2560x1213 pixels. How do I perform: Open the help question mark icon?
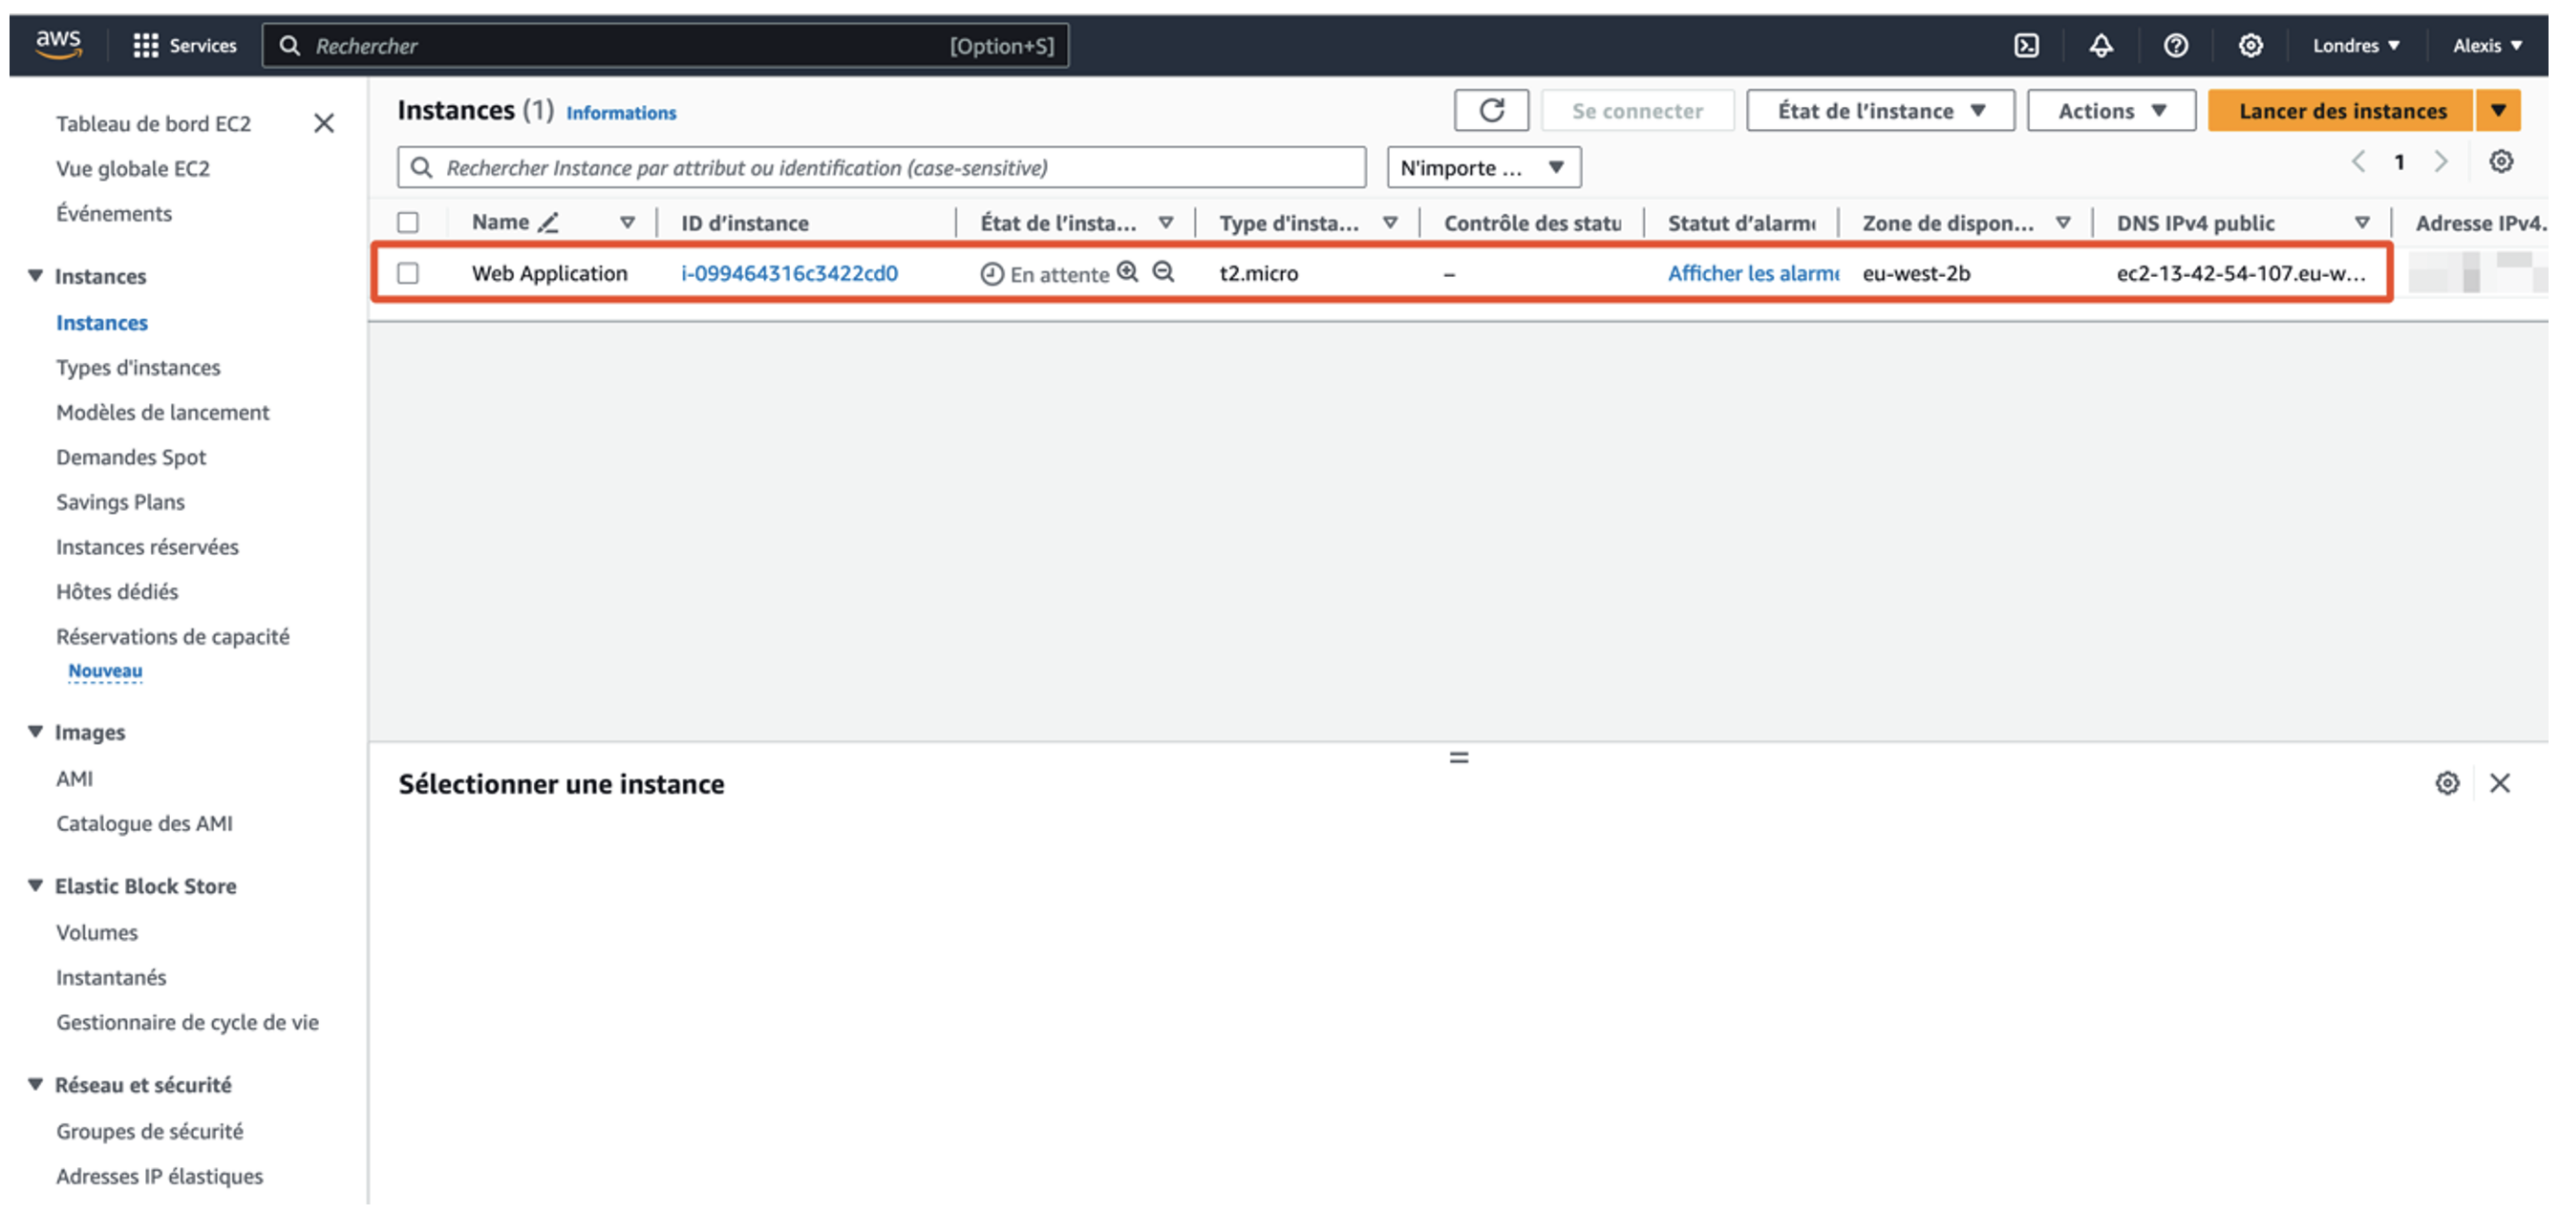(2175, 46)
